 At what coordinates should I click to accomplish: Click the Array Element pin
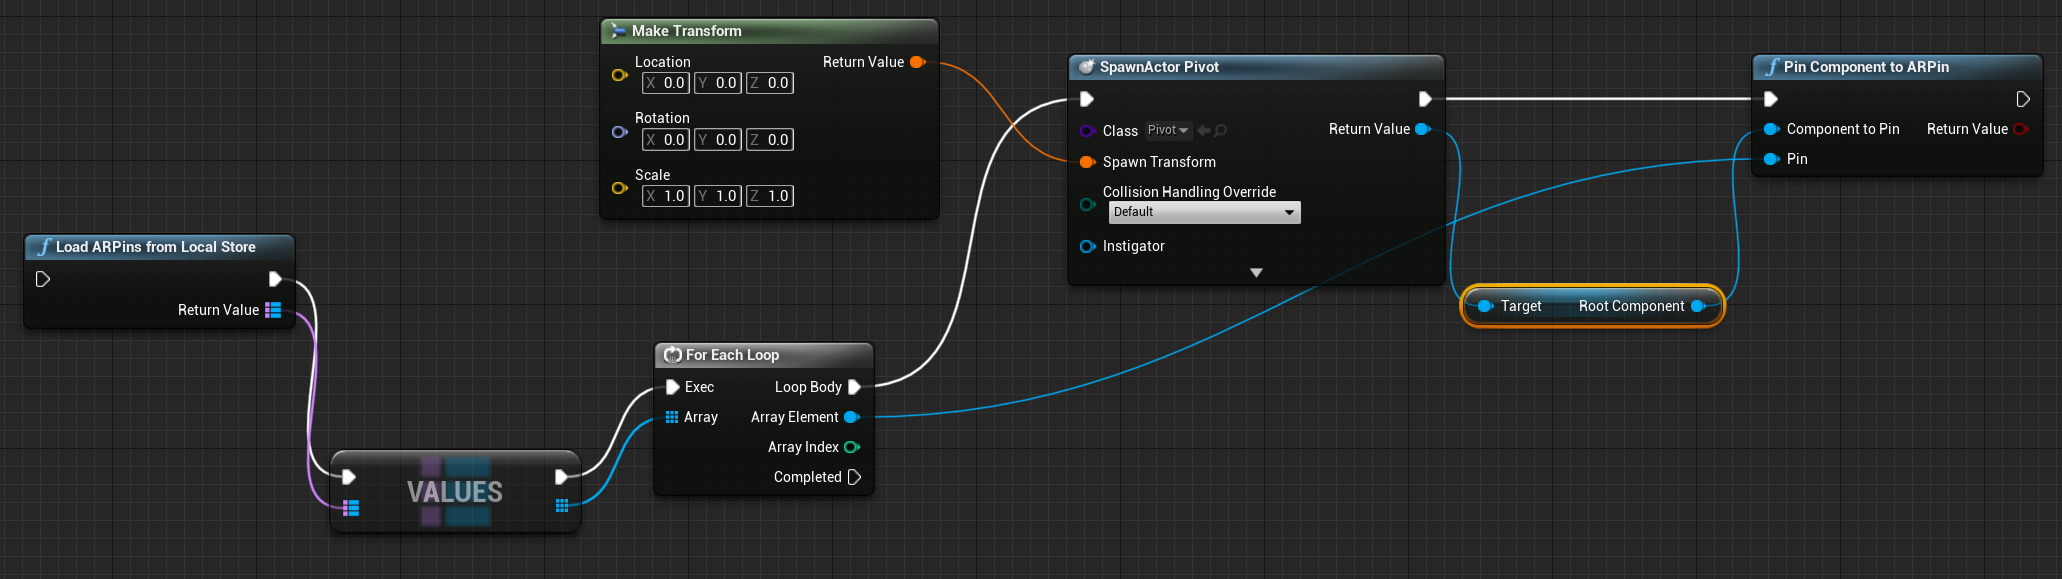[x=852, y=417]
